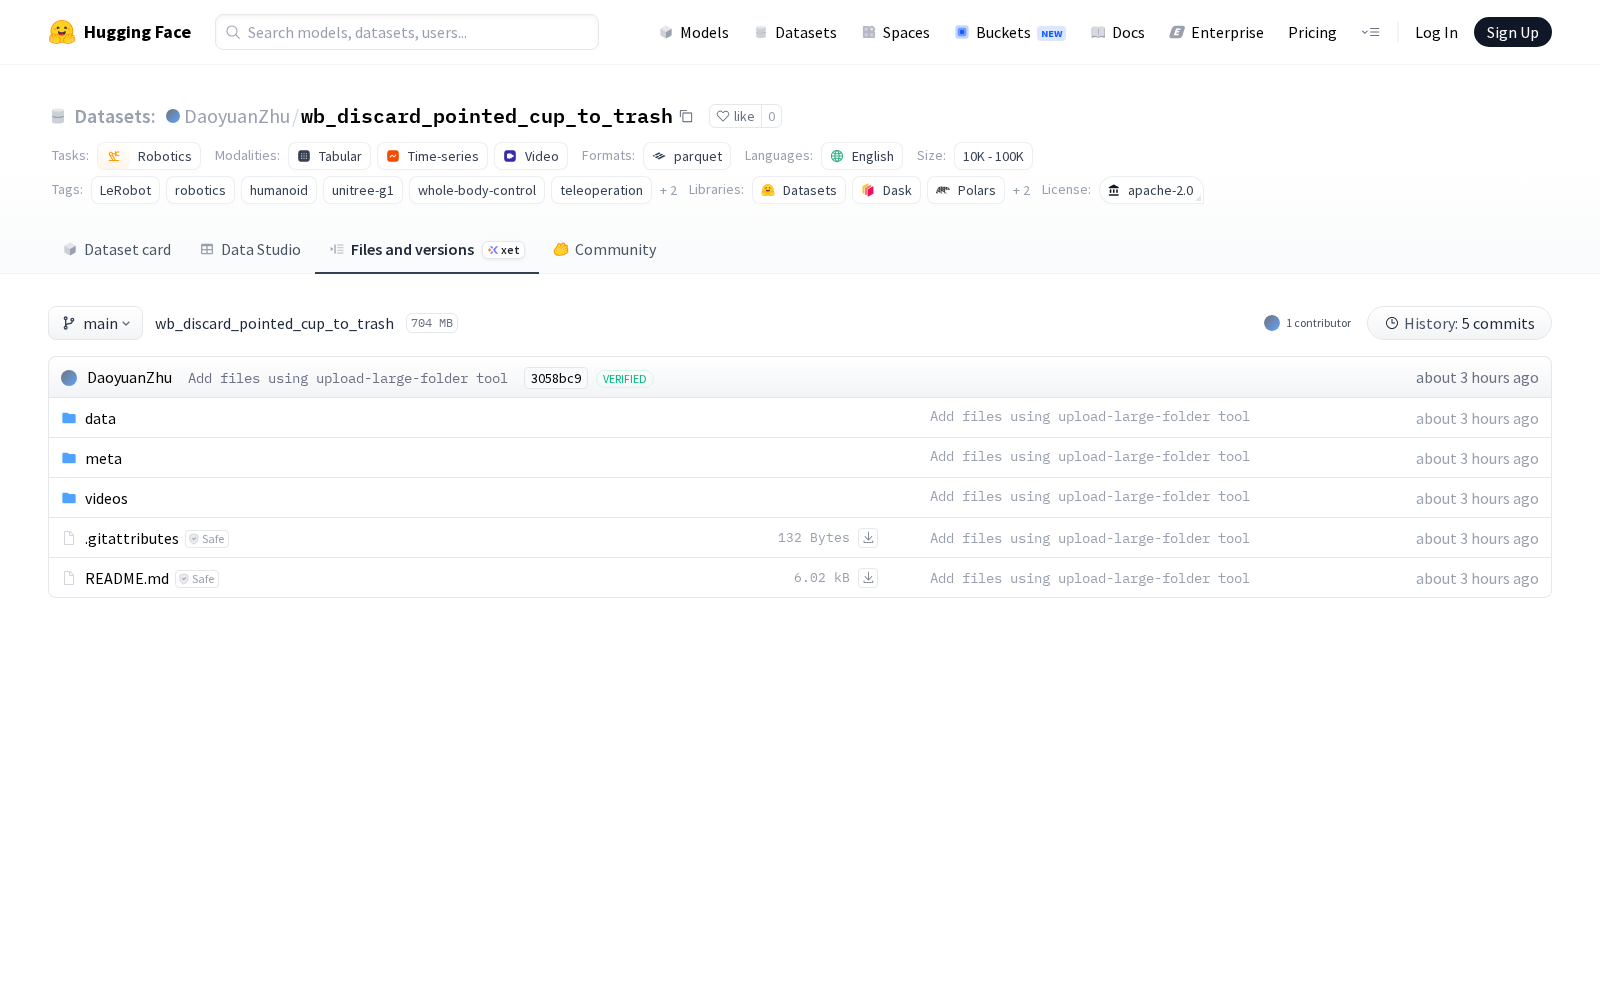Focus the search models, datasets, users field
This screenshot has height=1000, width=1600.
tap(407, 32)
